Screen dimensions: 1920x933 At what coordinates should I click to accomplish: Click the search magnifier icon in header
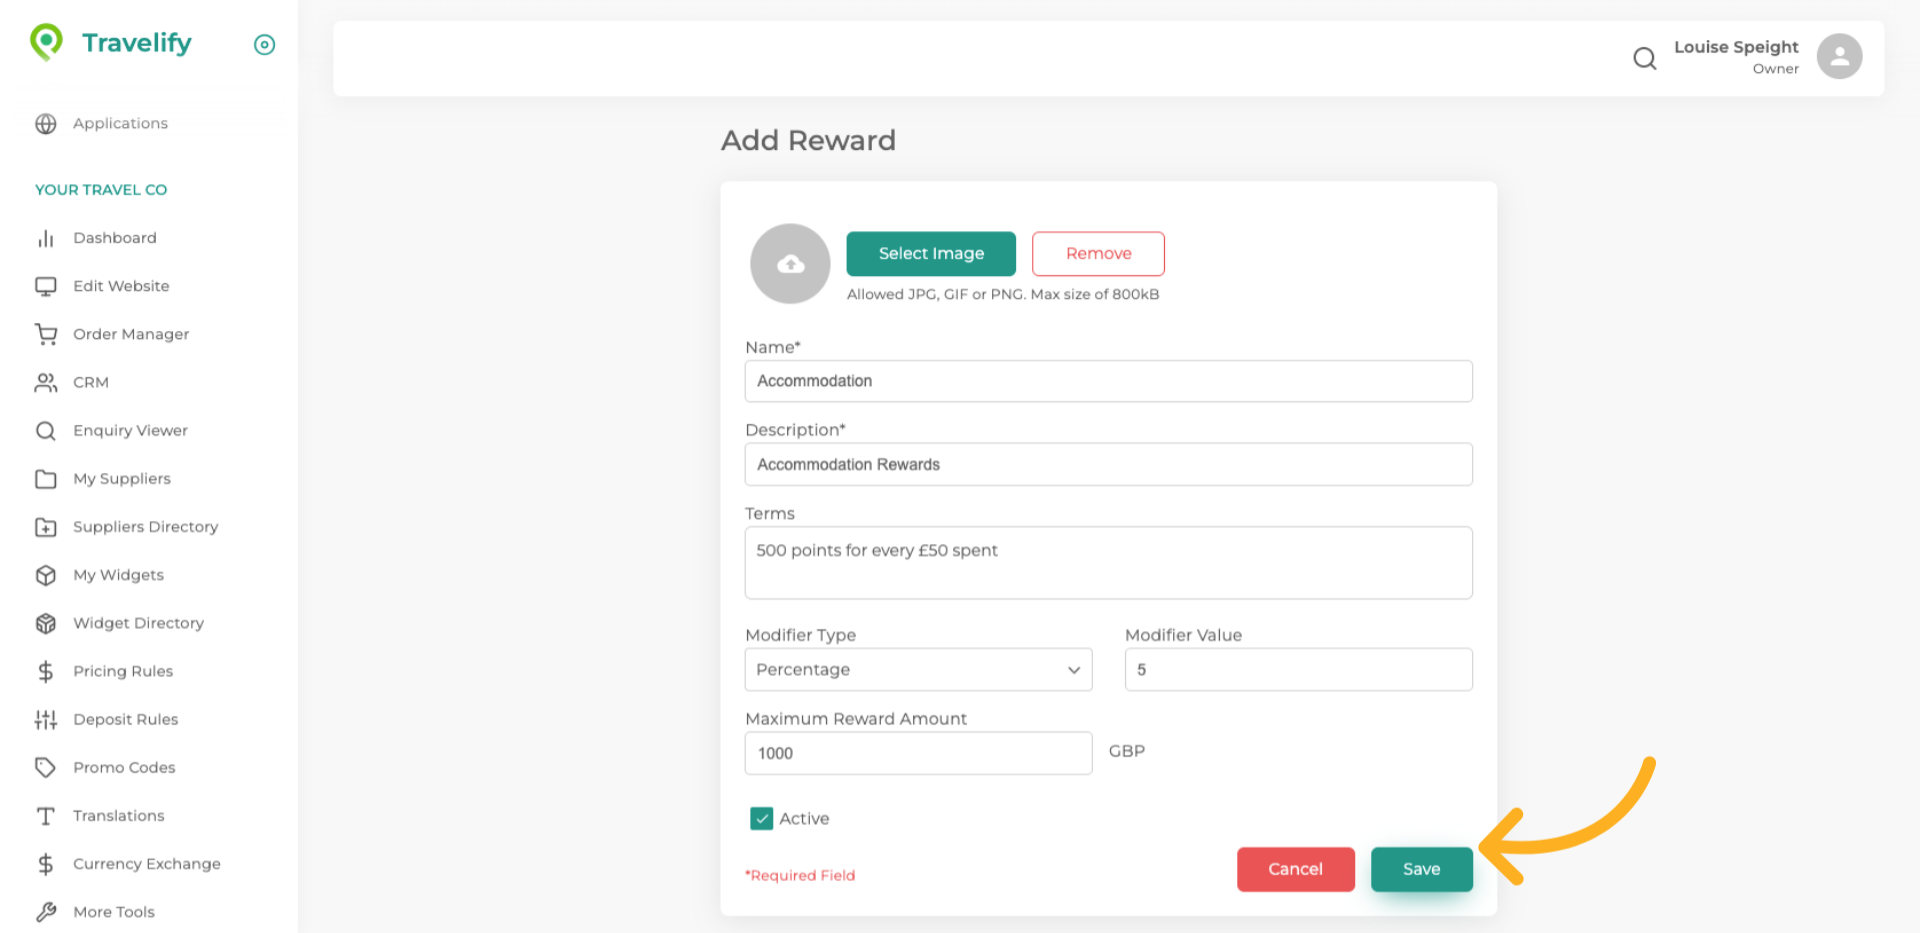1644,58
